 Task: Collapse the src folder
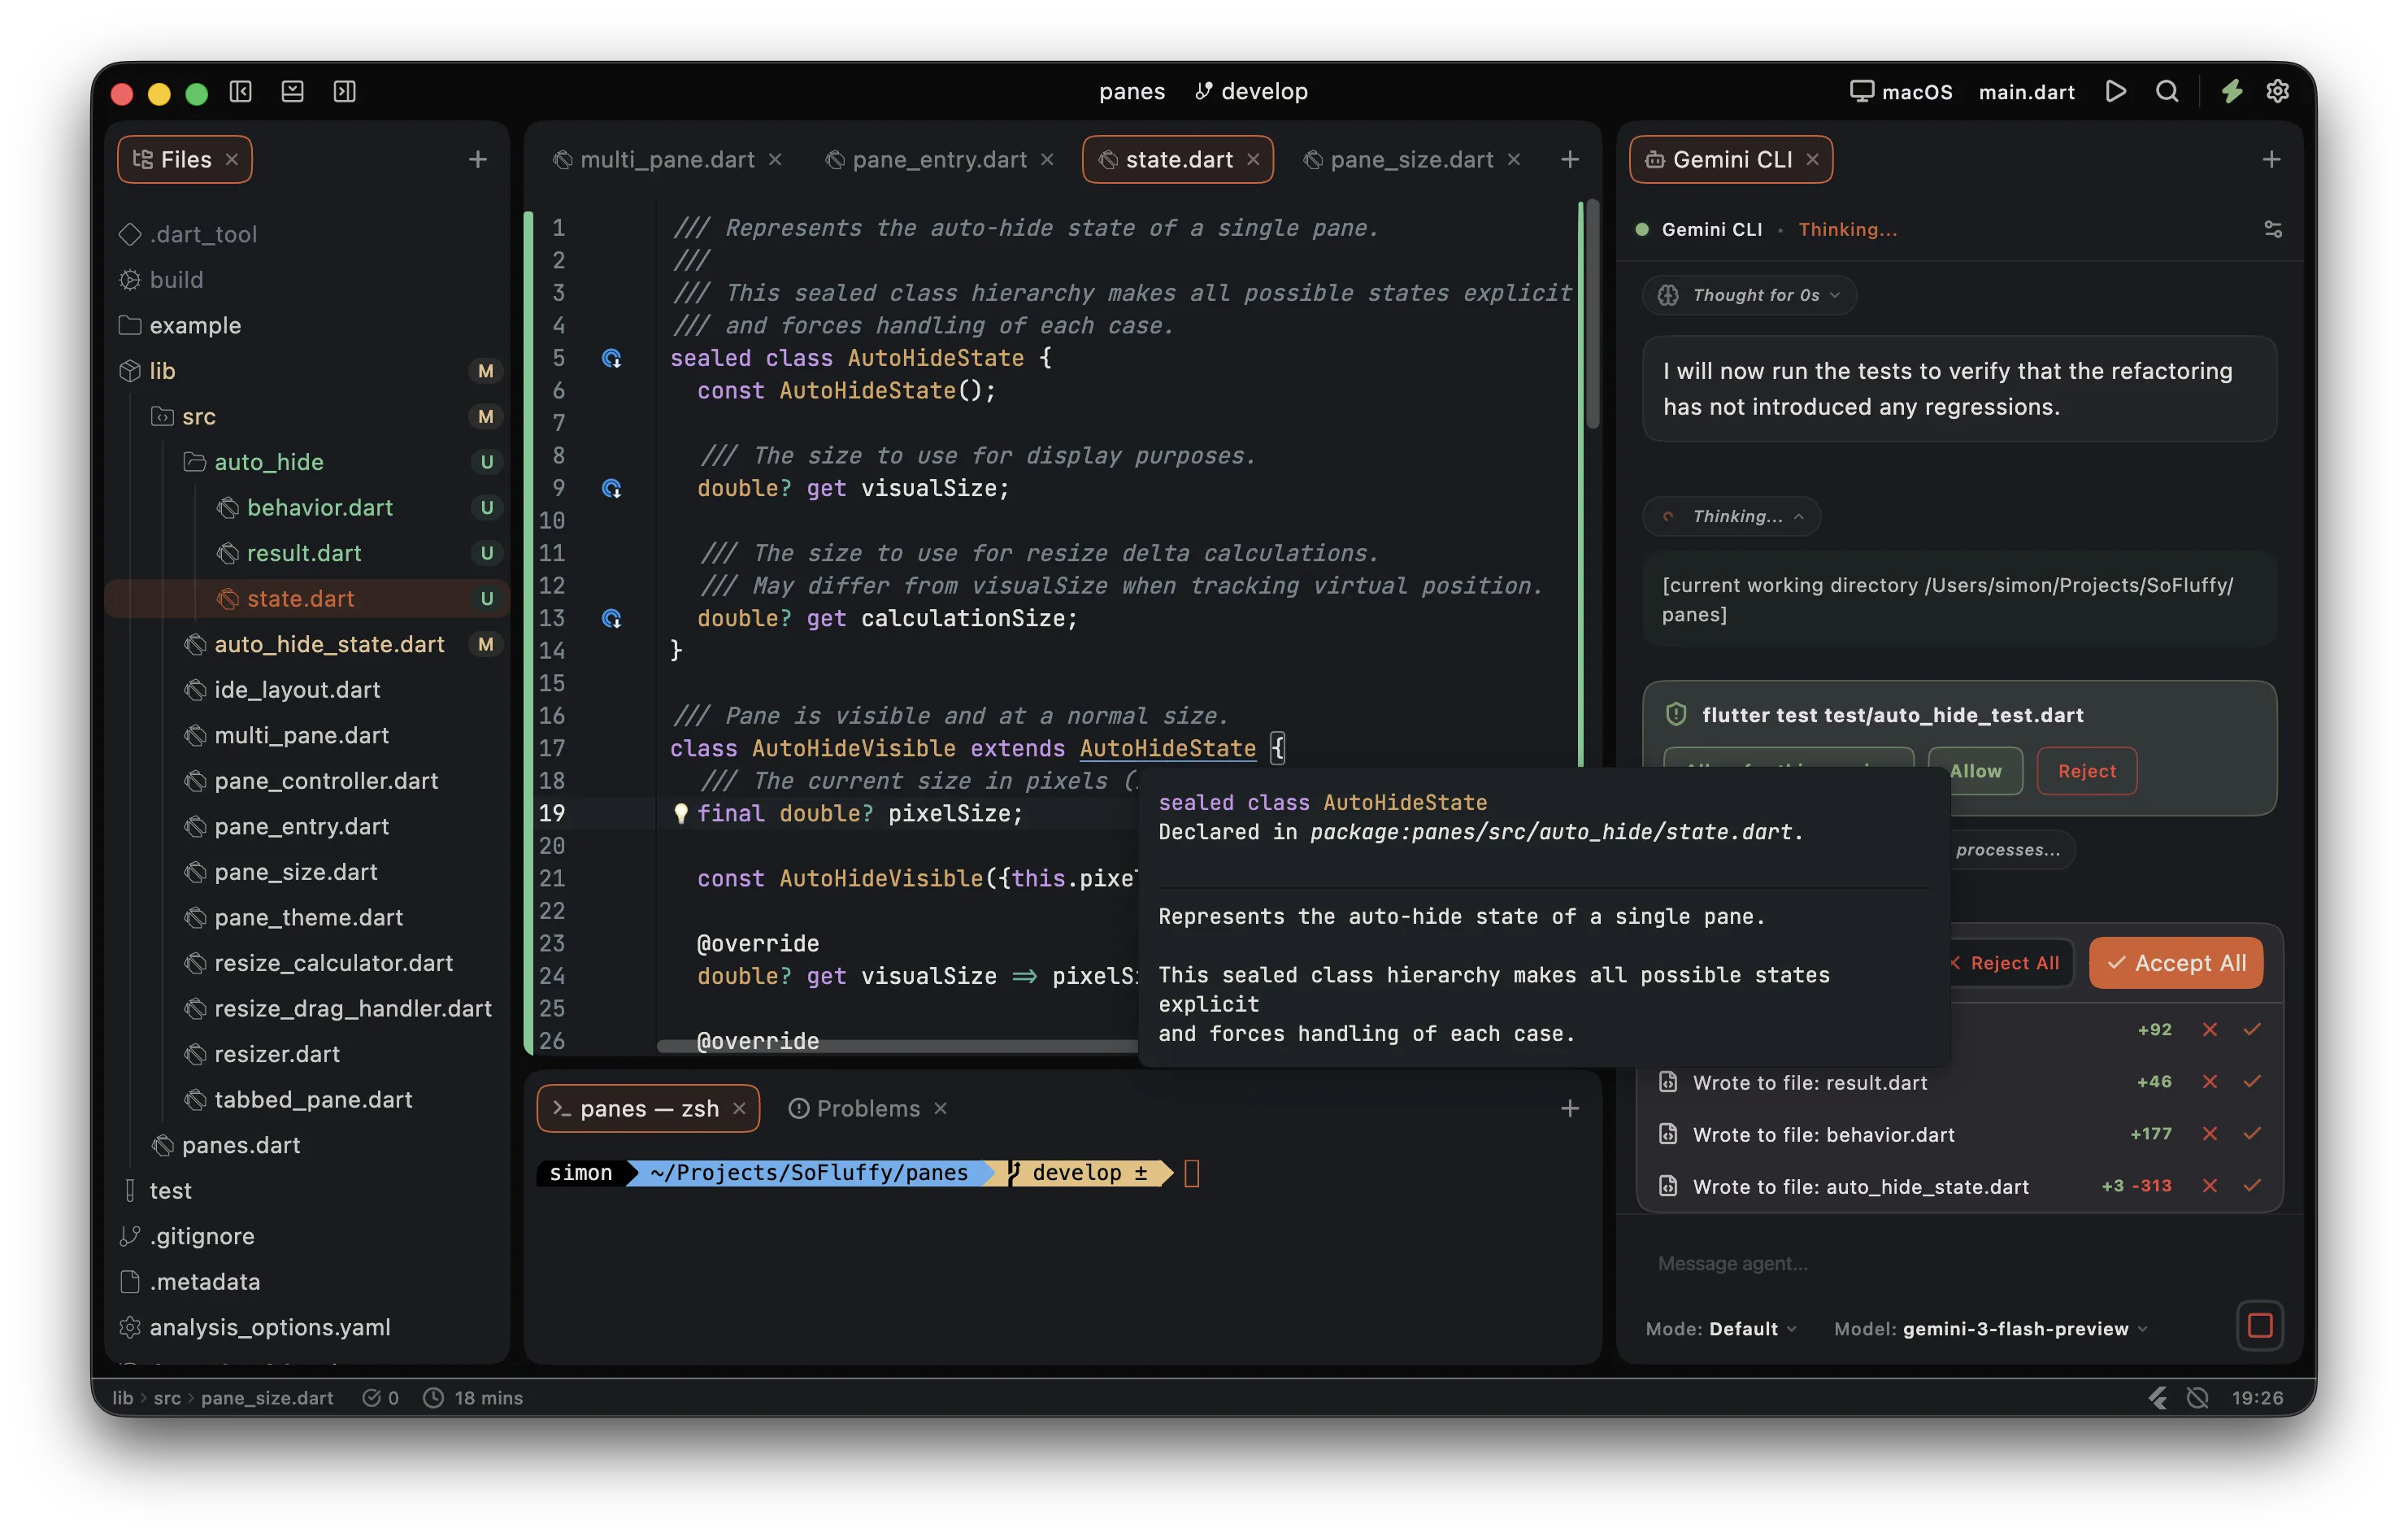(307, 416)
